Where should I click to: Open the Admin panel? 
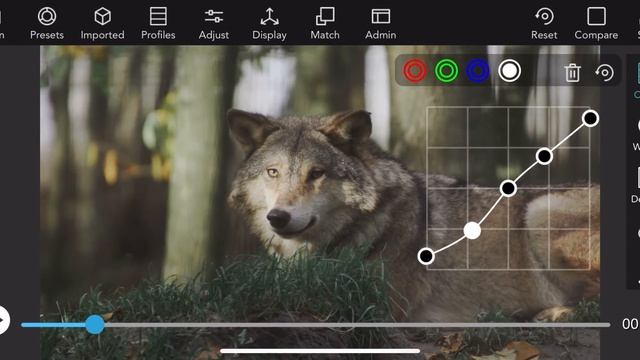pos(380,23)
